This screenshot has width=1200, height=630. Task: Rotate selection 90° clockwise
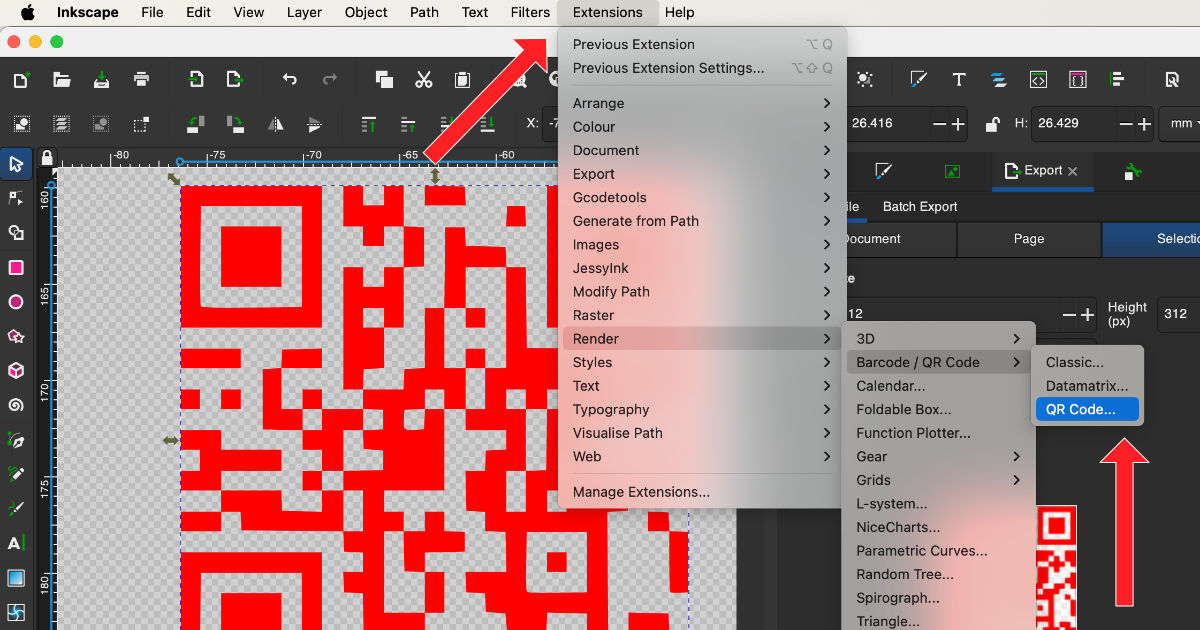tap(236, 124)
